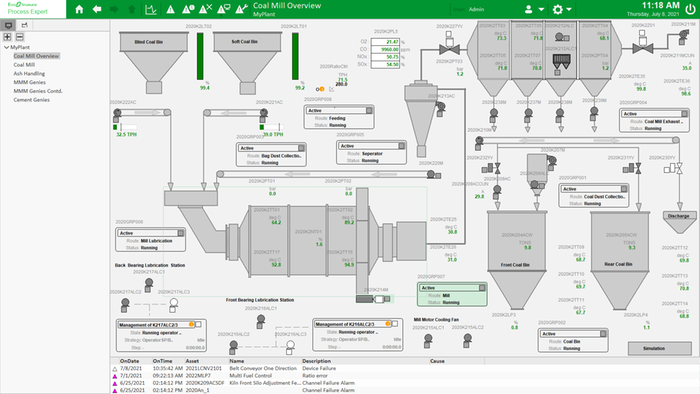Click the Discharge hopper symbol
The image size is (700, 394).
tap(679, 223)
